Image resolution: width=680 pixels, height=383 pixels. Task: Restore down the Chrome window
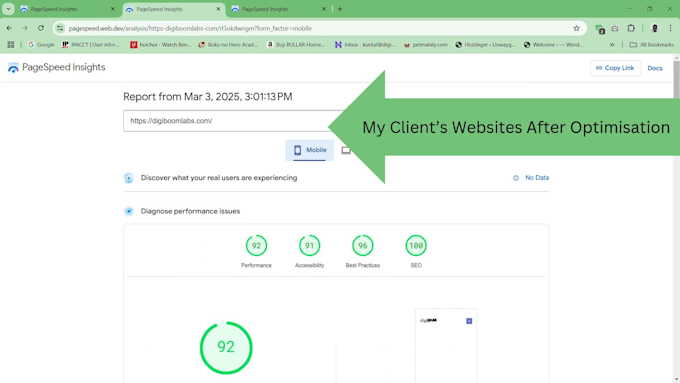point(649,9)
